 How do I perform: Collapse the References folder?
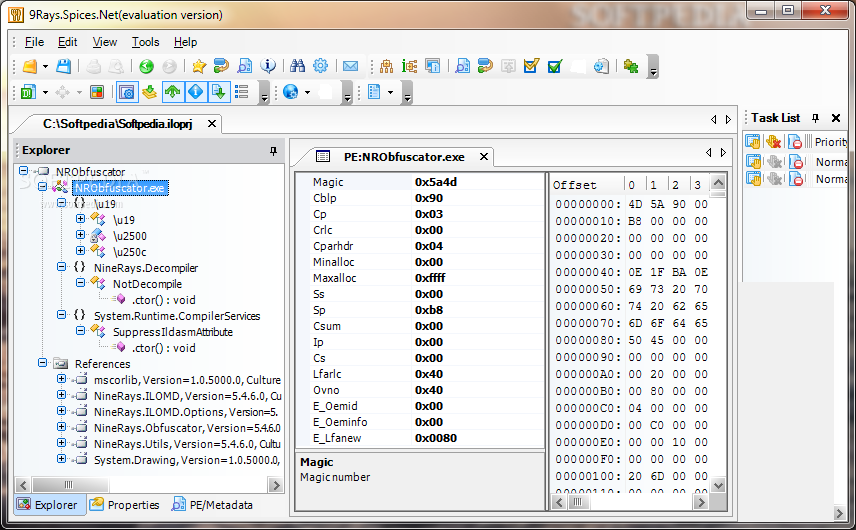click(x=43, y=362)
